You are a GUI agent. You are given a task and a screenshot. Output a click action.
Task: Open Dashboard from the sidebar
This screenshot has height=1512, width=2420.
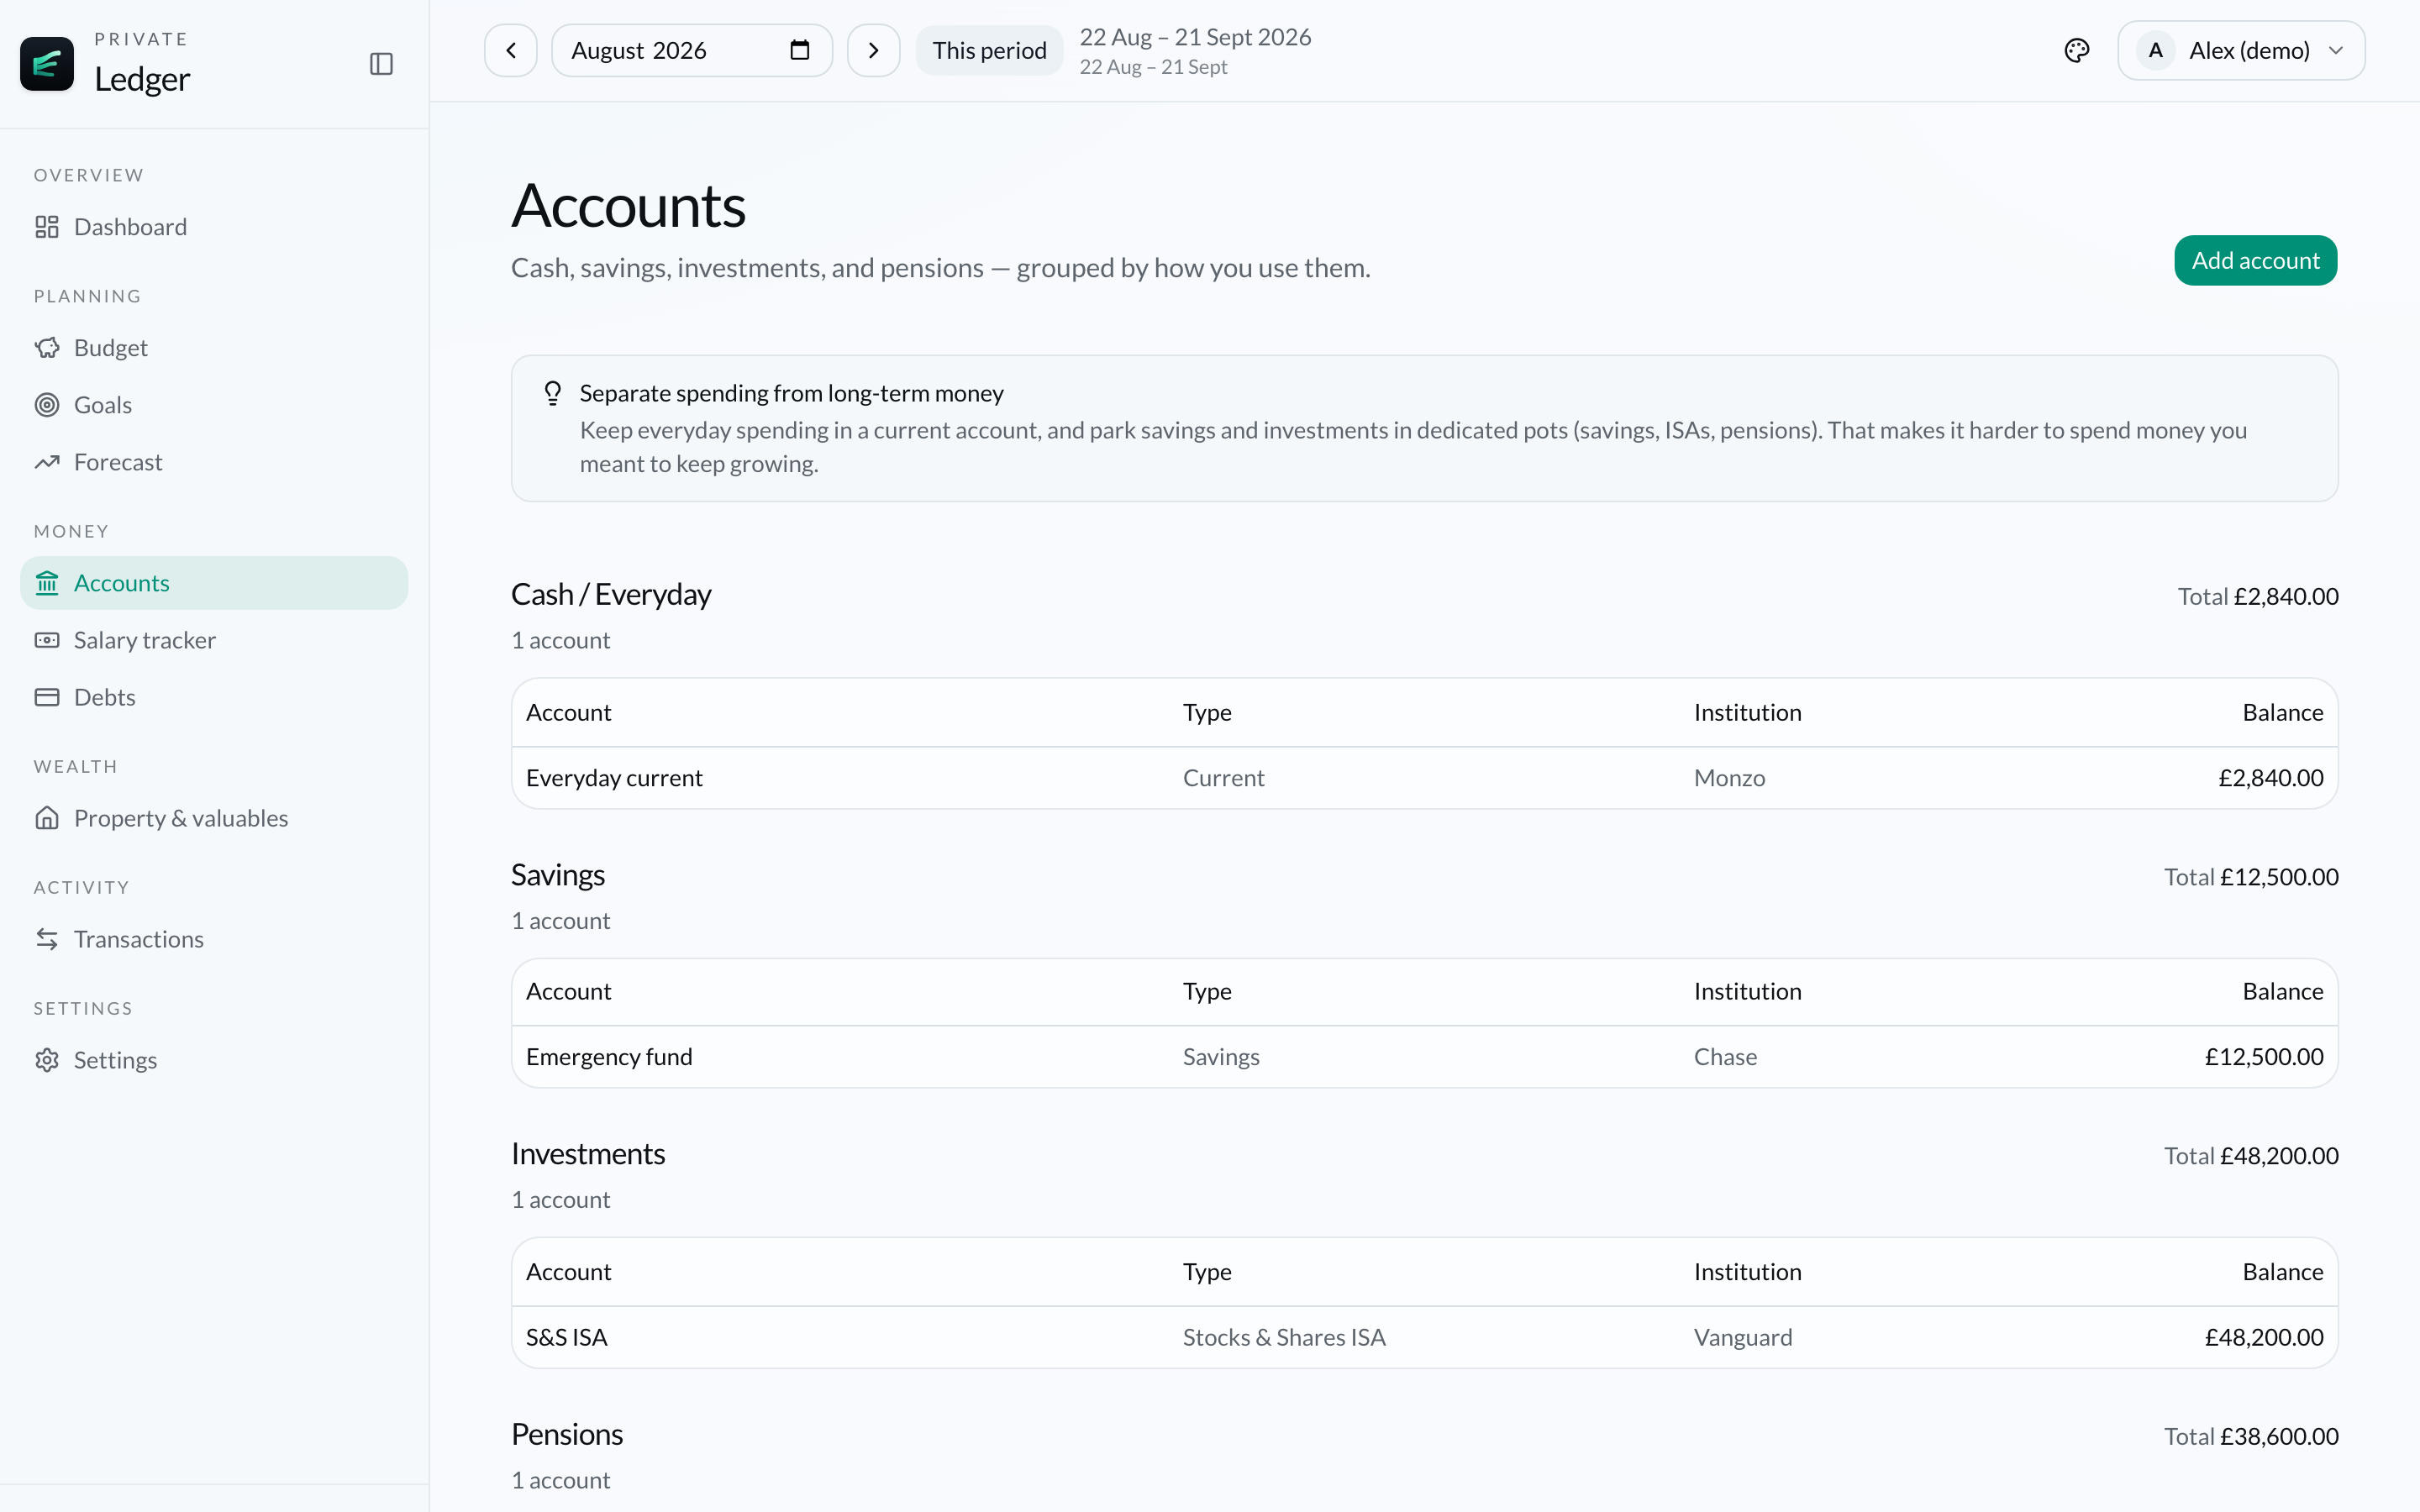[214, 227]
